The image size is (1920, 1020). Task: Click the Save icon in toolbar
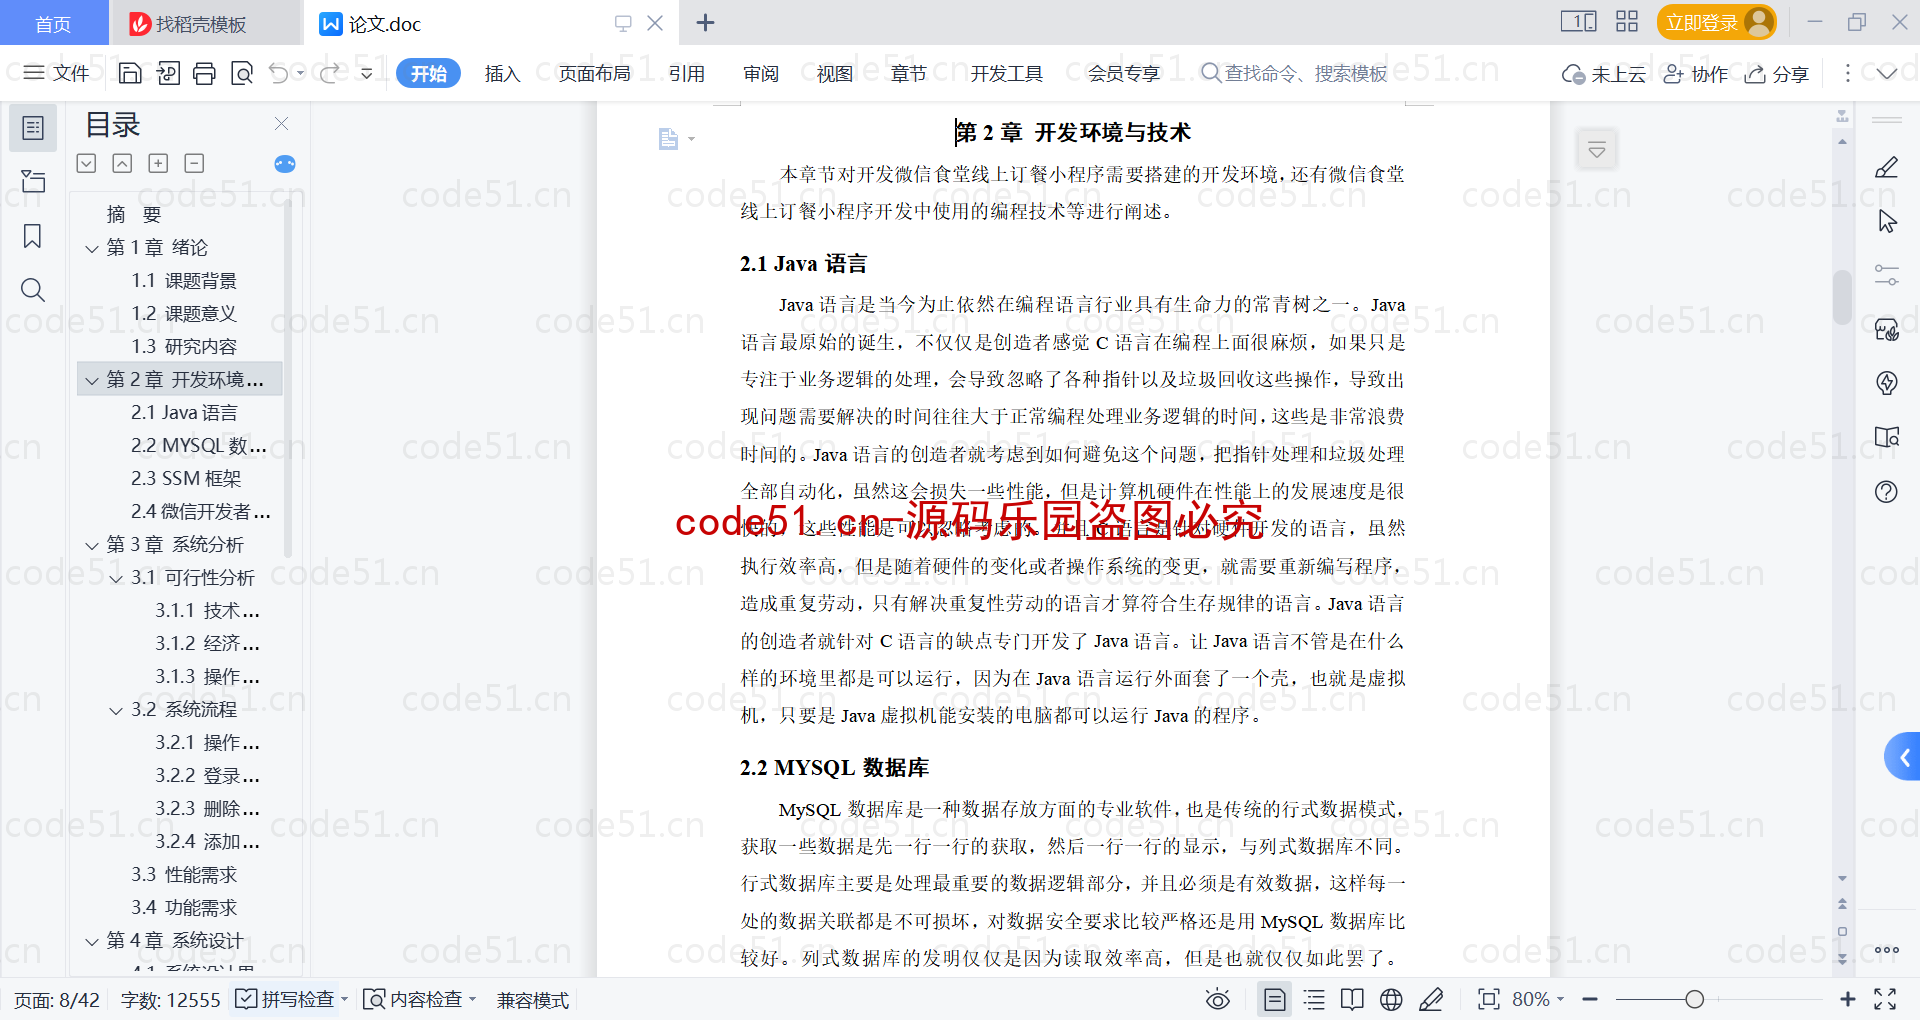click(130, 73)
